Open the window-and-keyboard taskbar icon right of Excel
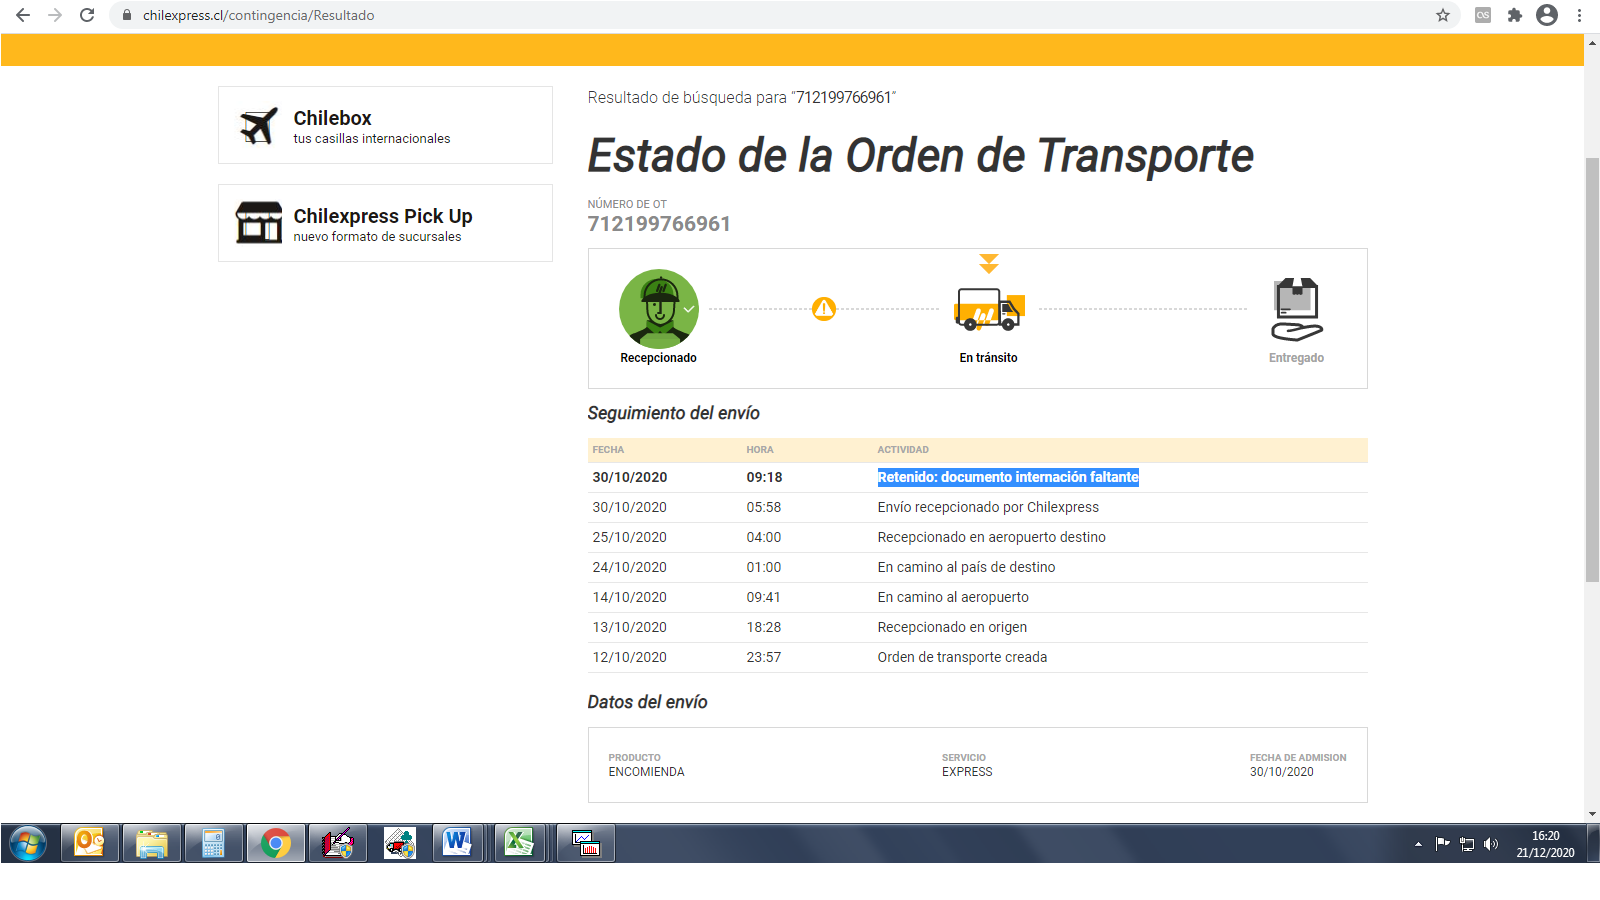Screen dimensions: 1600x900 [x=585, y=843]
